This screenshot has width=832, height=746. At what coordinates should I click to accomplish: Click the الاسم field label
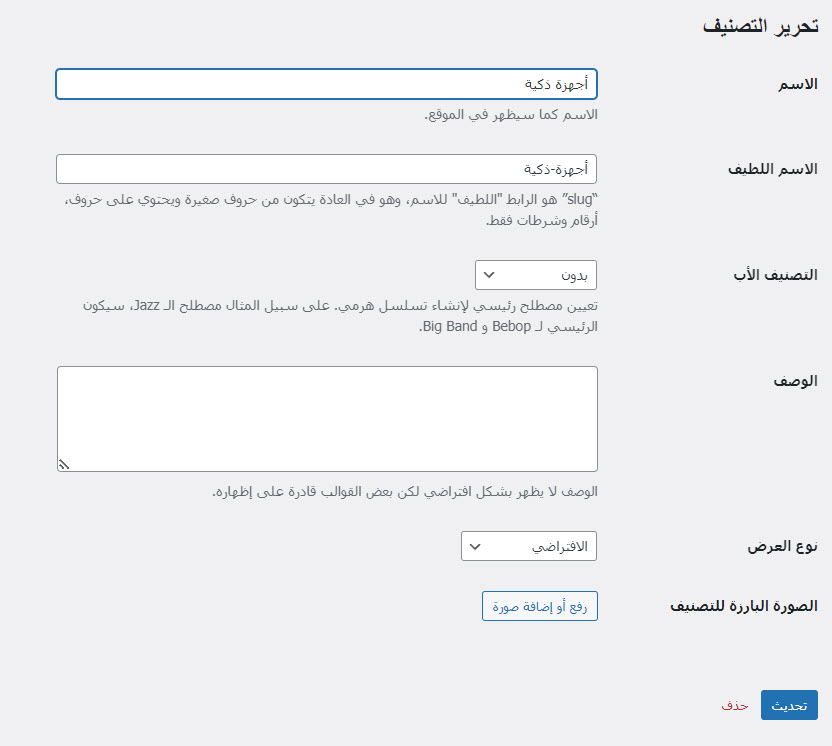coord(798,85)
